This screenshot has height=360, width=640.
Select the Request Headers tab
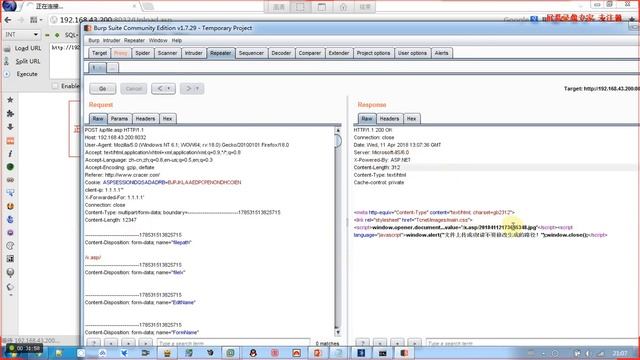145,119
